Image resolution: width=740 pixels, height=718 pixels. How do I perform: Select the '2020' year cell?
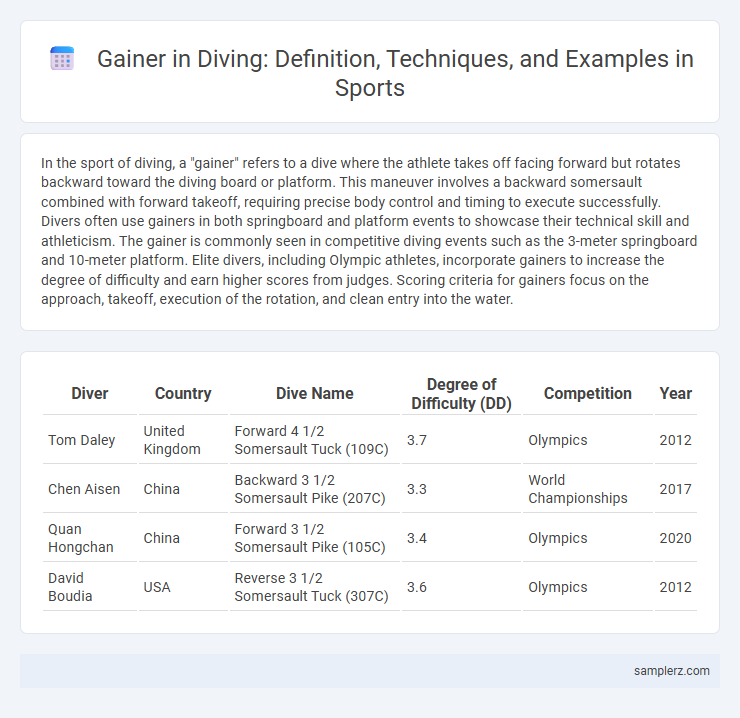tap(676, 538)
